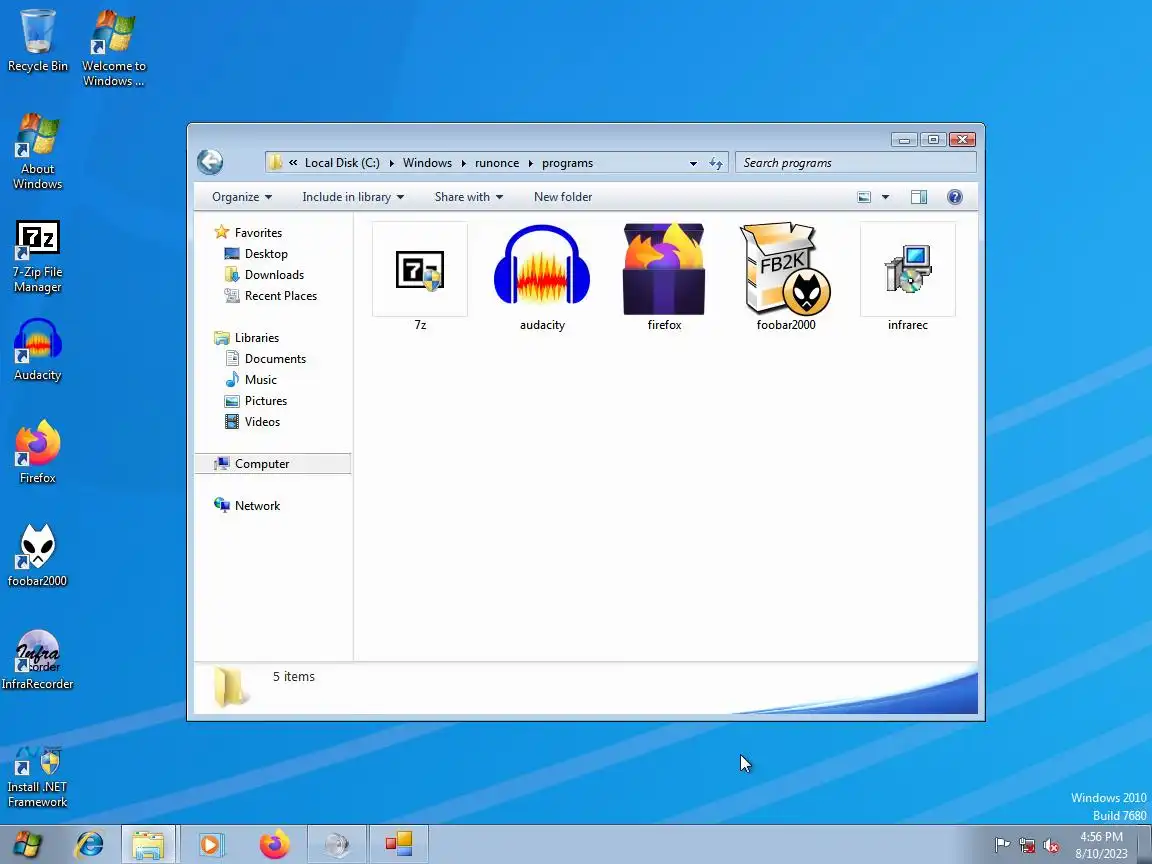1152x864 pixels.
Task: Click the Windows Explorer taskbar button
Action: [148, 844]
